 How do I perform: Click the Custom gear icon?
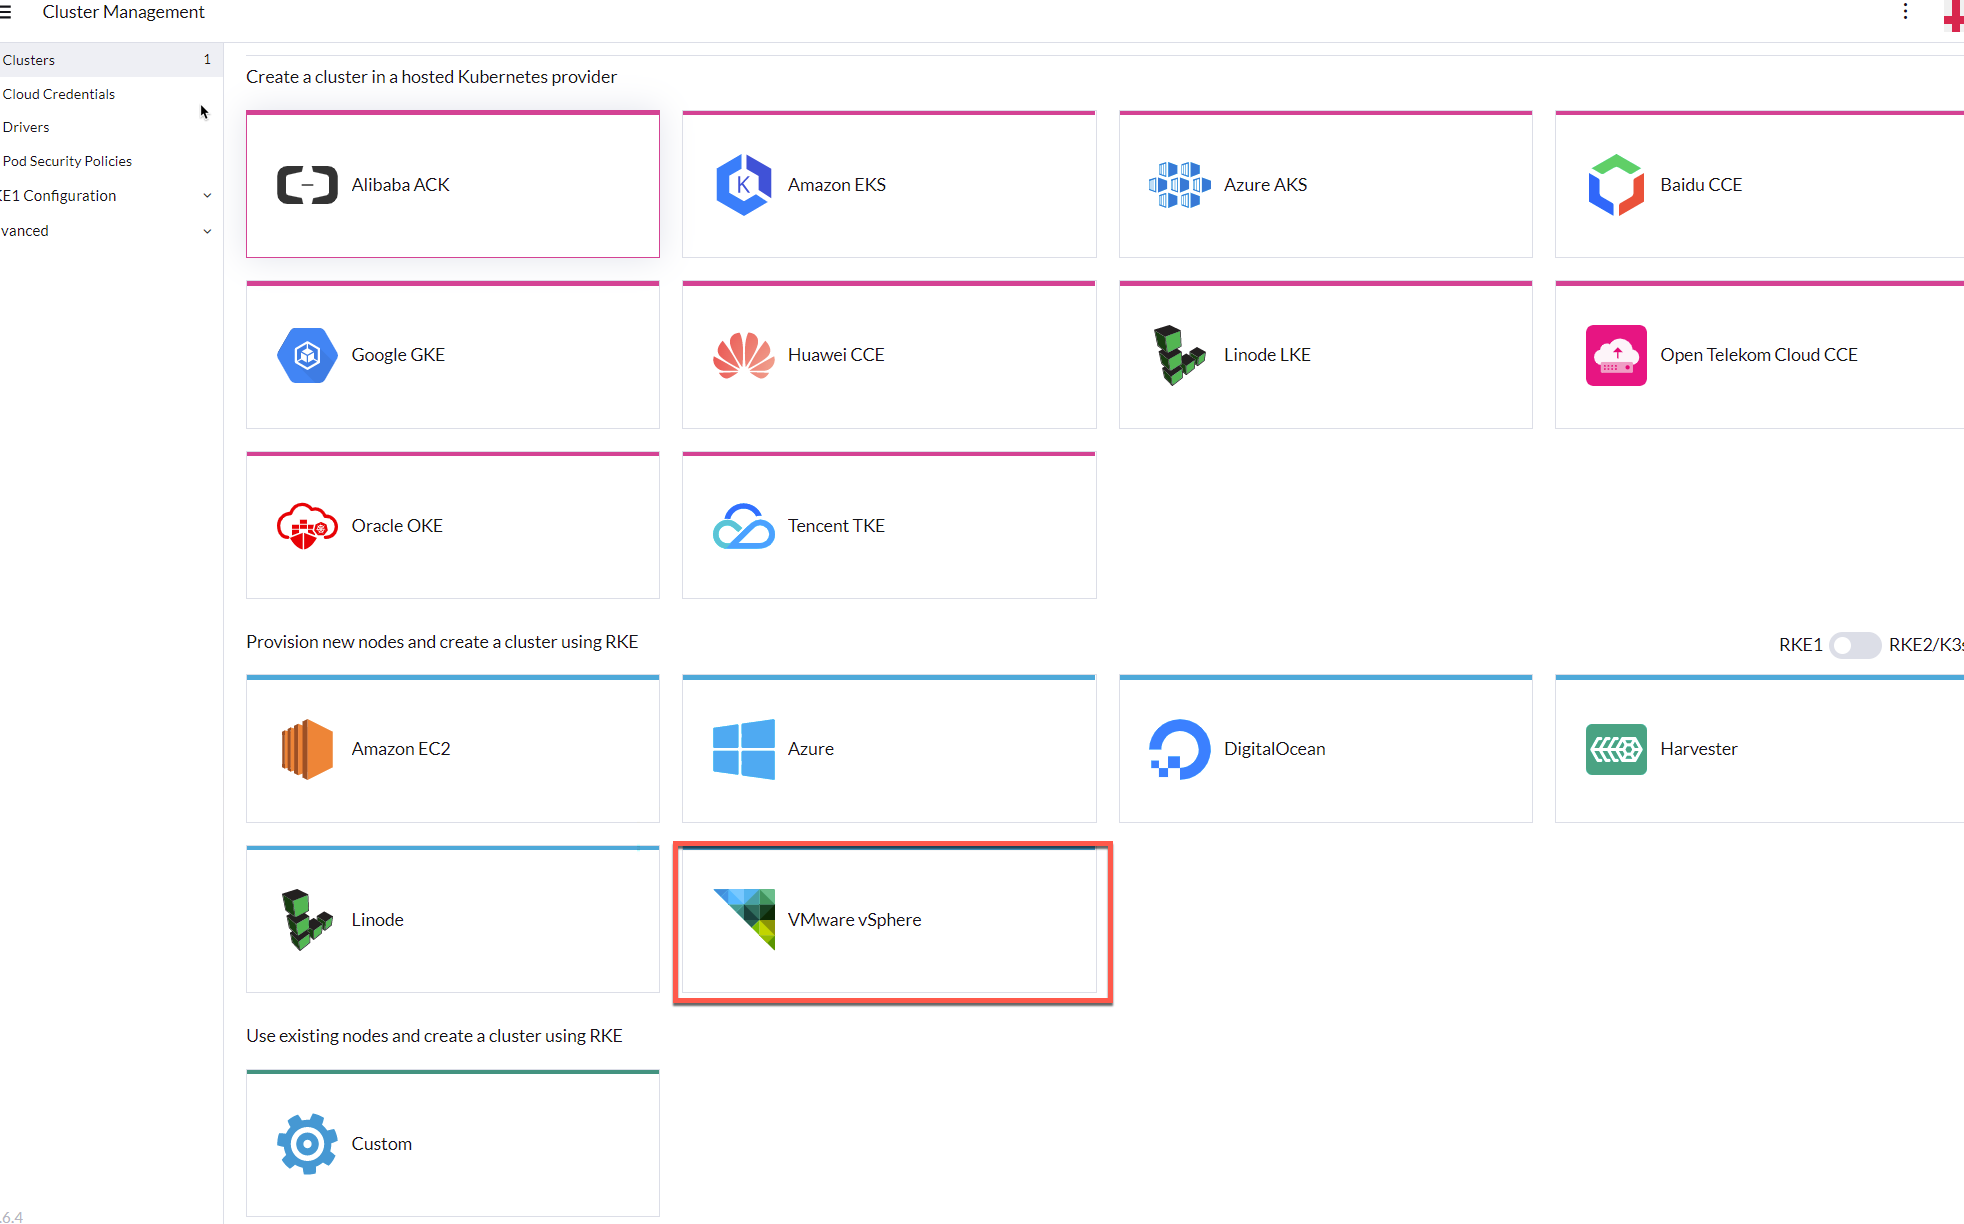click(307, 1143)
